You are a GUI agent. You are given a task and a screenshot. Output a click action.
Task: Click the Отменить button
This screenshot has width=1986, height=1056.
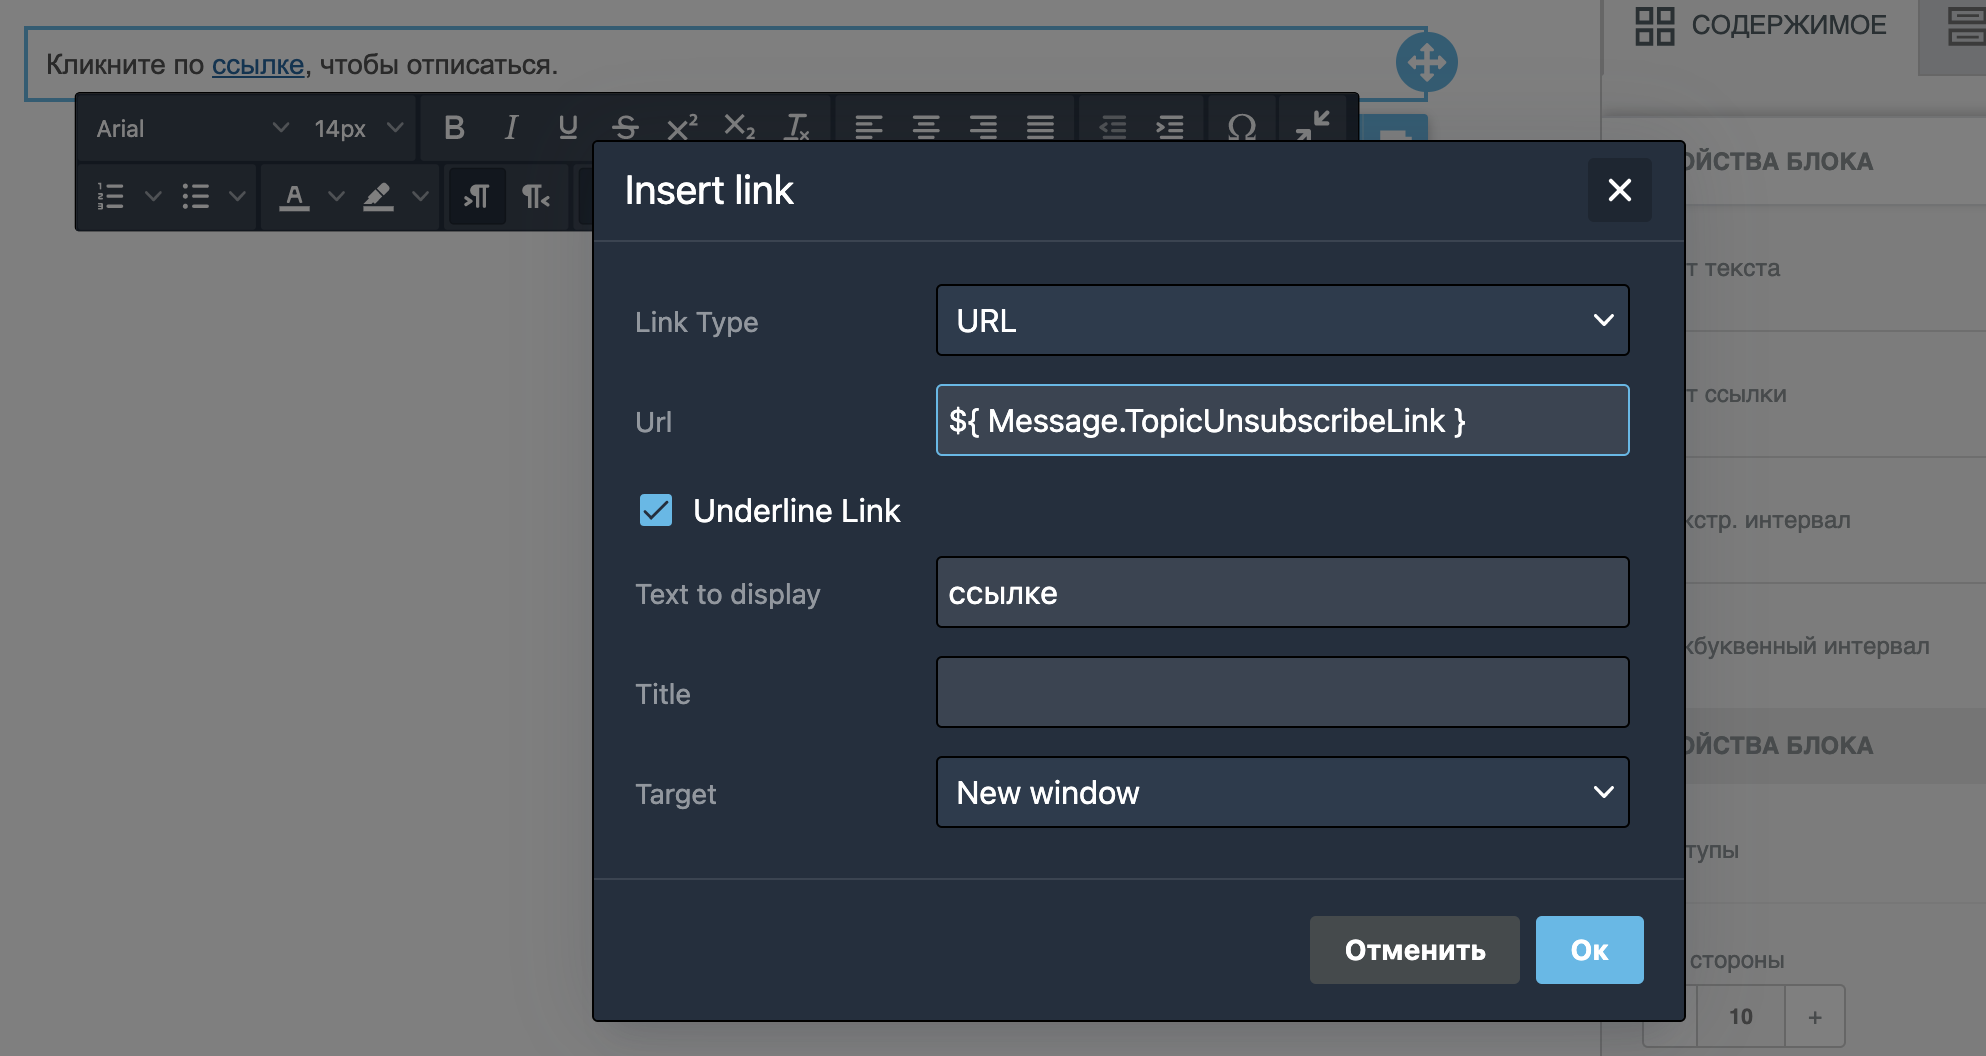(x=1415, y=950)
